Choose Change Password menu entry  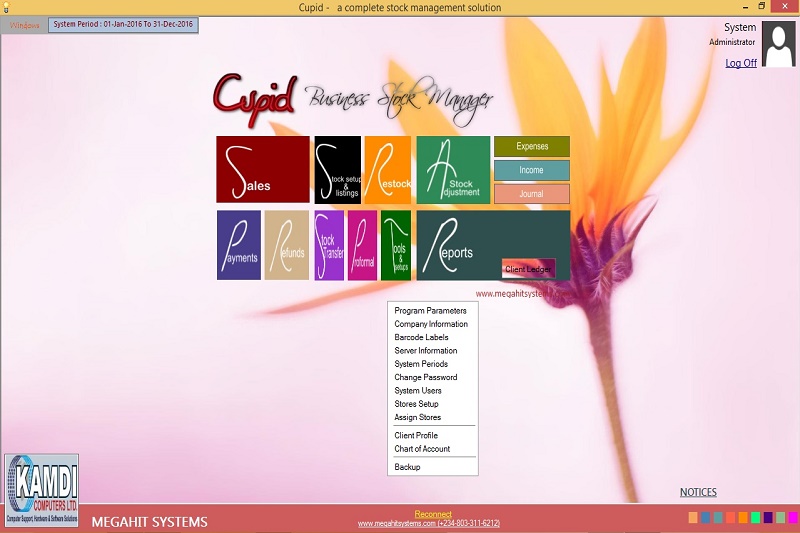coord(425,377)
